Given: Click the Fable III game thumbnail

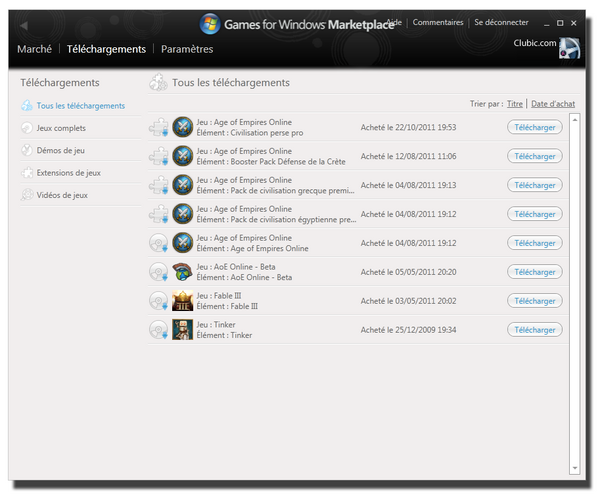Looking at the screenshot, I should point(183,301).
